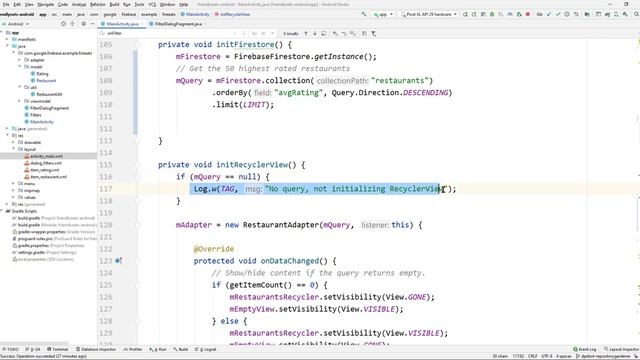Collapse the layout folder
640x360 pixels.
pos(13,149)
